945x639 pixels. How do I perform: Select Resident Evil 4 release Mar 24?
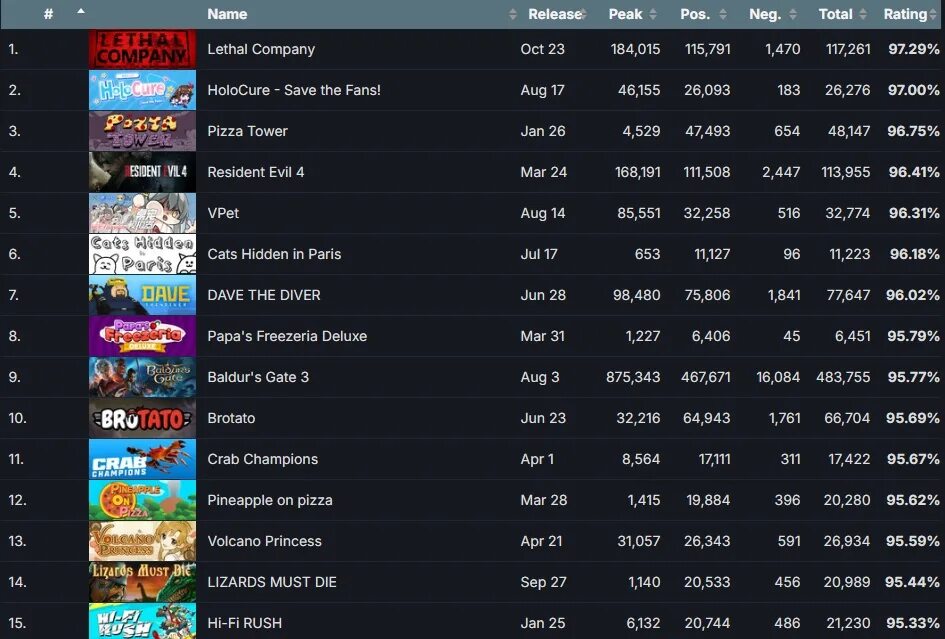click(x=544, y=172)
